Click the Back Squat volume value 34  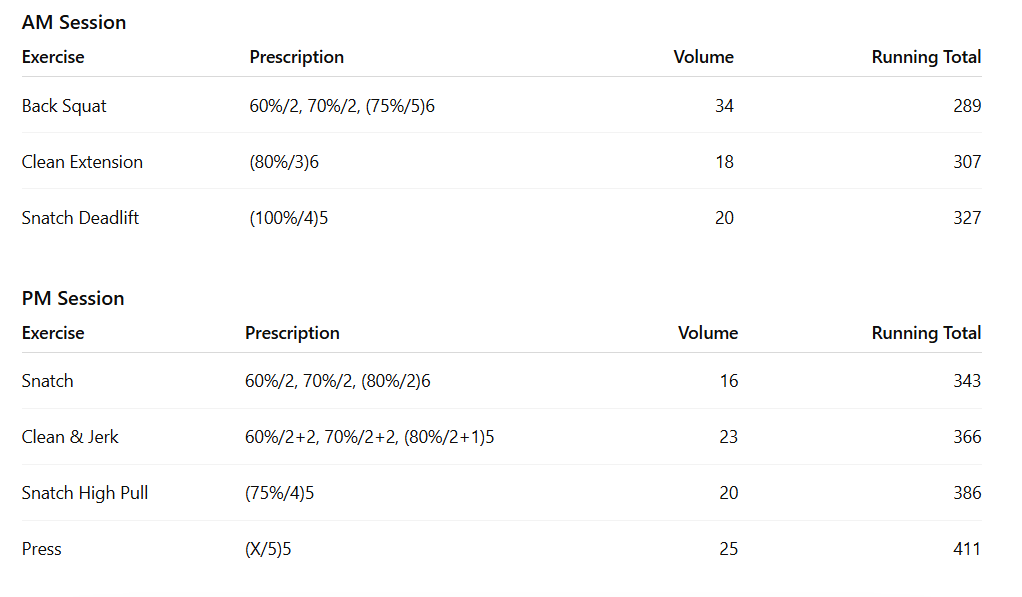[x=724, y=106]
